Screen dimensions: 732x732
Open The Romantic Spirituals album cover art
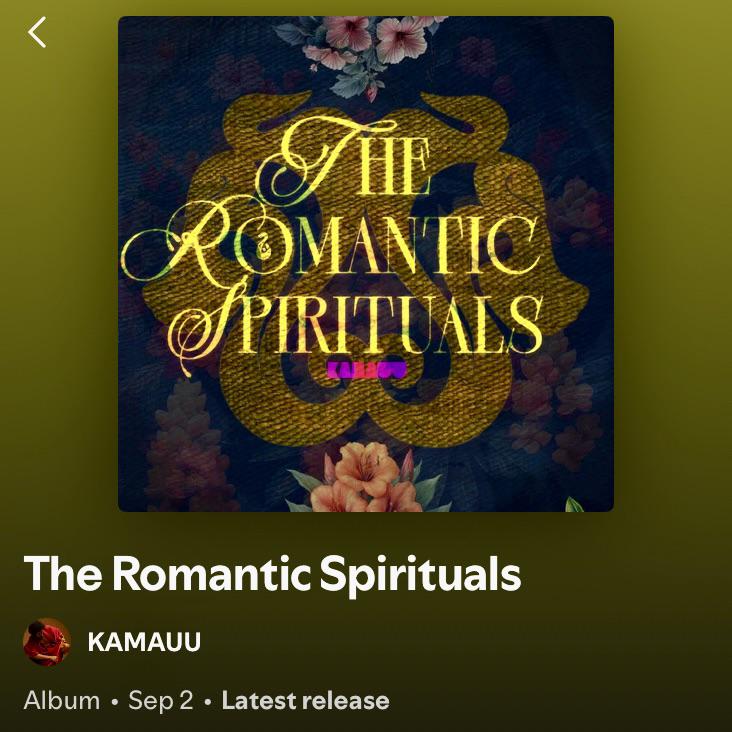click(366, 264)
